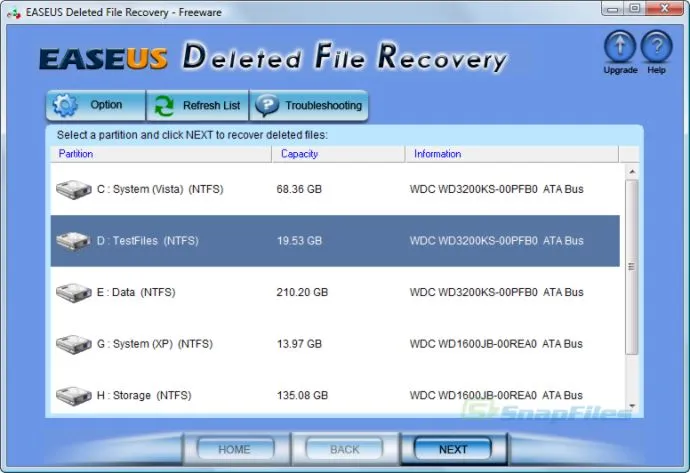This screenshot has height=473, width=690.
Task: Click the scrollbar down arrow
Action: tap(632, 406)
